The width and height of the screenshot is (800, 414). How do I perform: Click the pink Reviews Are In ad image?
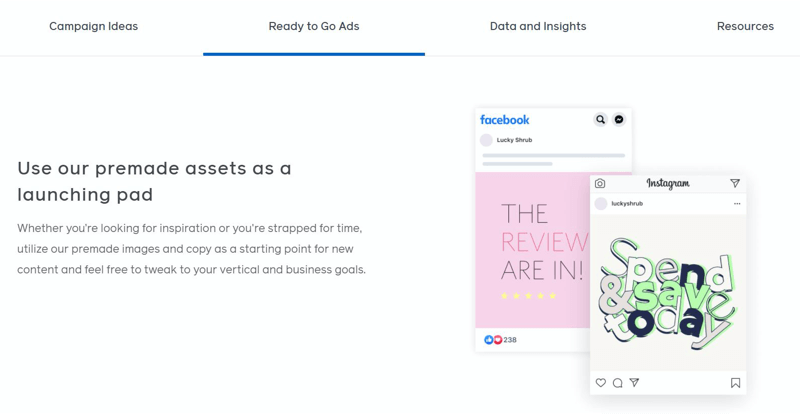click(533, 250)
